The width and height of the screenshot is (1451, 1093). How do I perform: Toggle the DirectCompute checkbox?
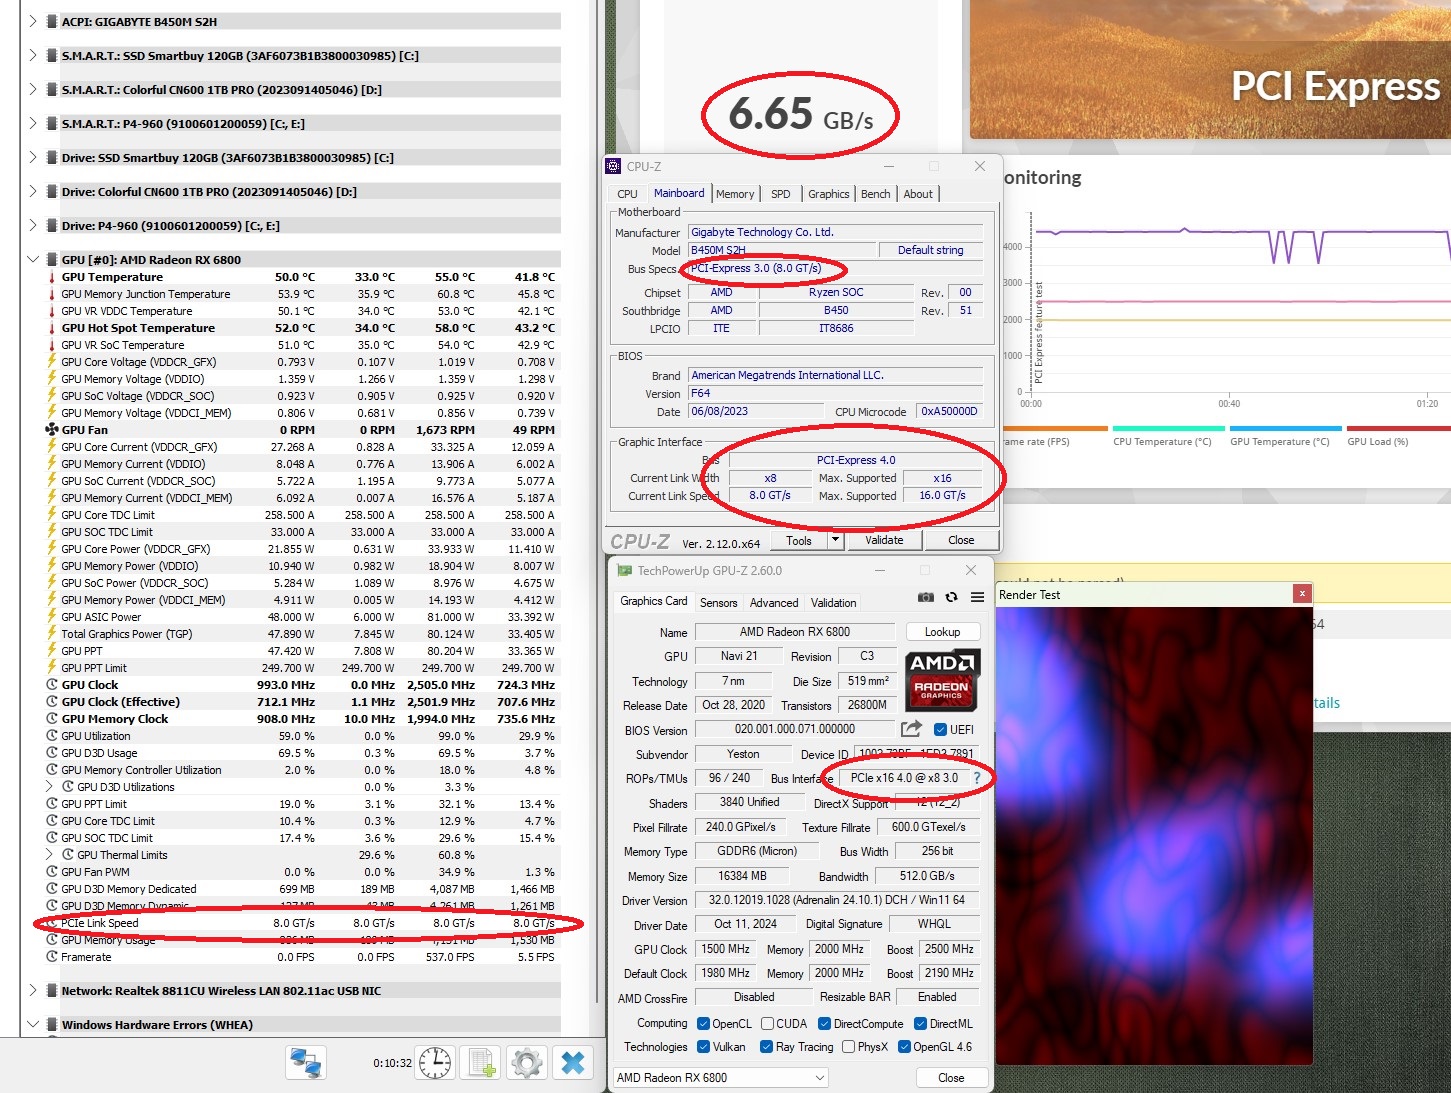[x=825, y=1024]
